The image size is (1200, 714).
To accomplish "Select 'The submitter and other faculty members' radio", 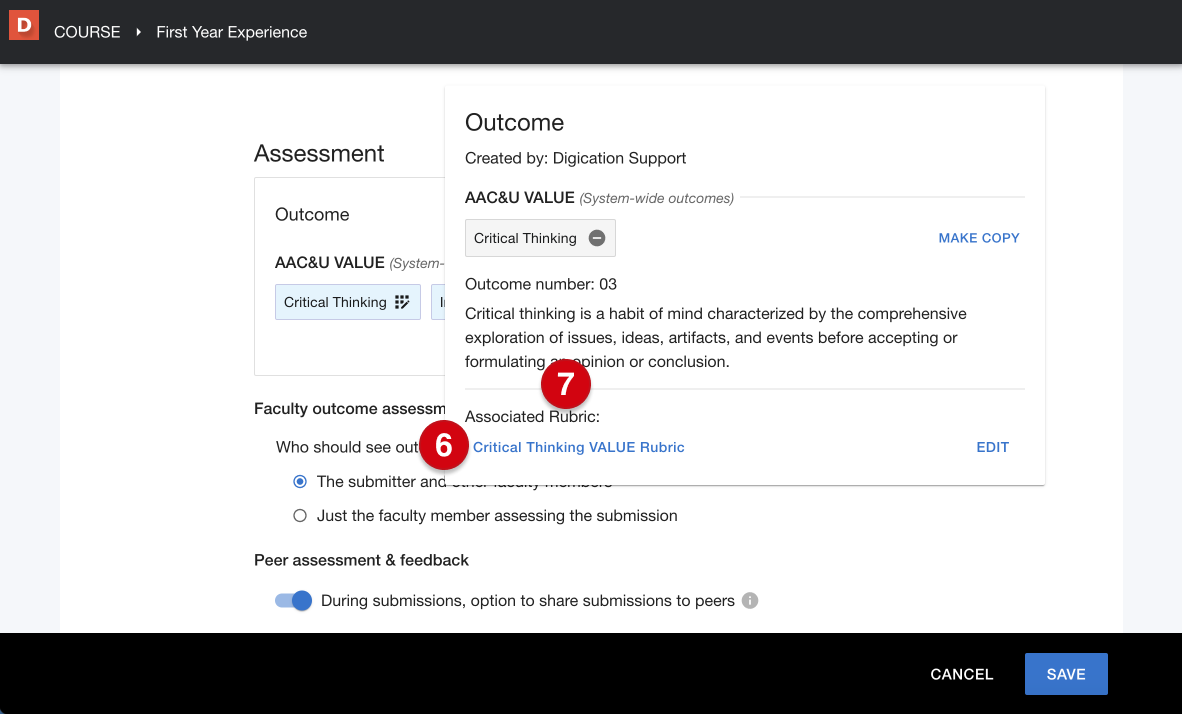I will pyautogui.click(x=300, y=481).
